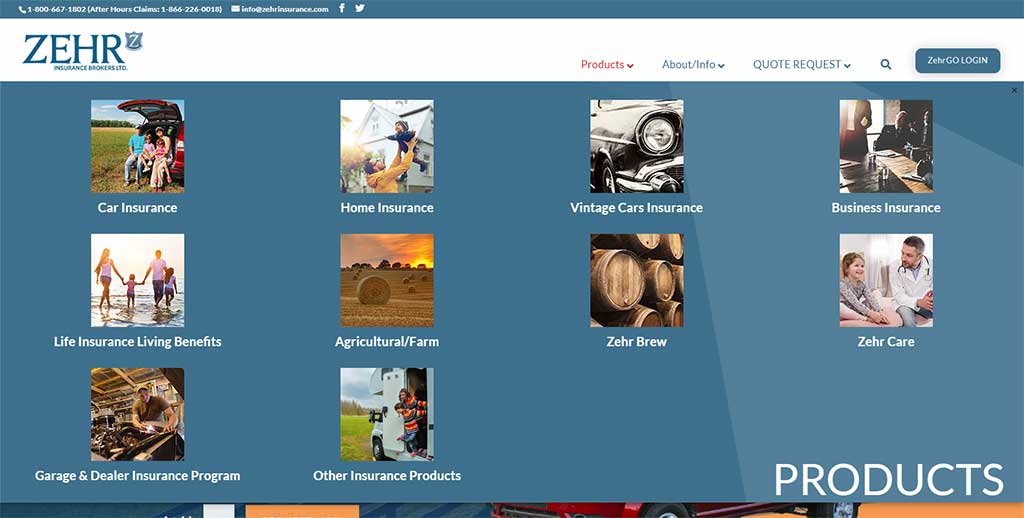Expand the About/Info dropdown menu
The image size is (1024, 518).
[693, 65]
